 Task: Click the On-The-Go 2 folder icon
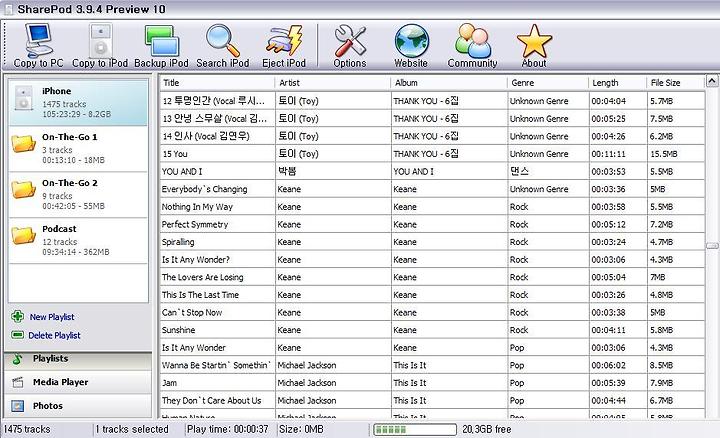point(23,189)
